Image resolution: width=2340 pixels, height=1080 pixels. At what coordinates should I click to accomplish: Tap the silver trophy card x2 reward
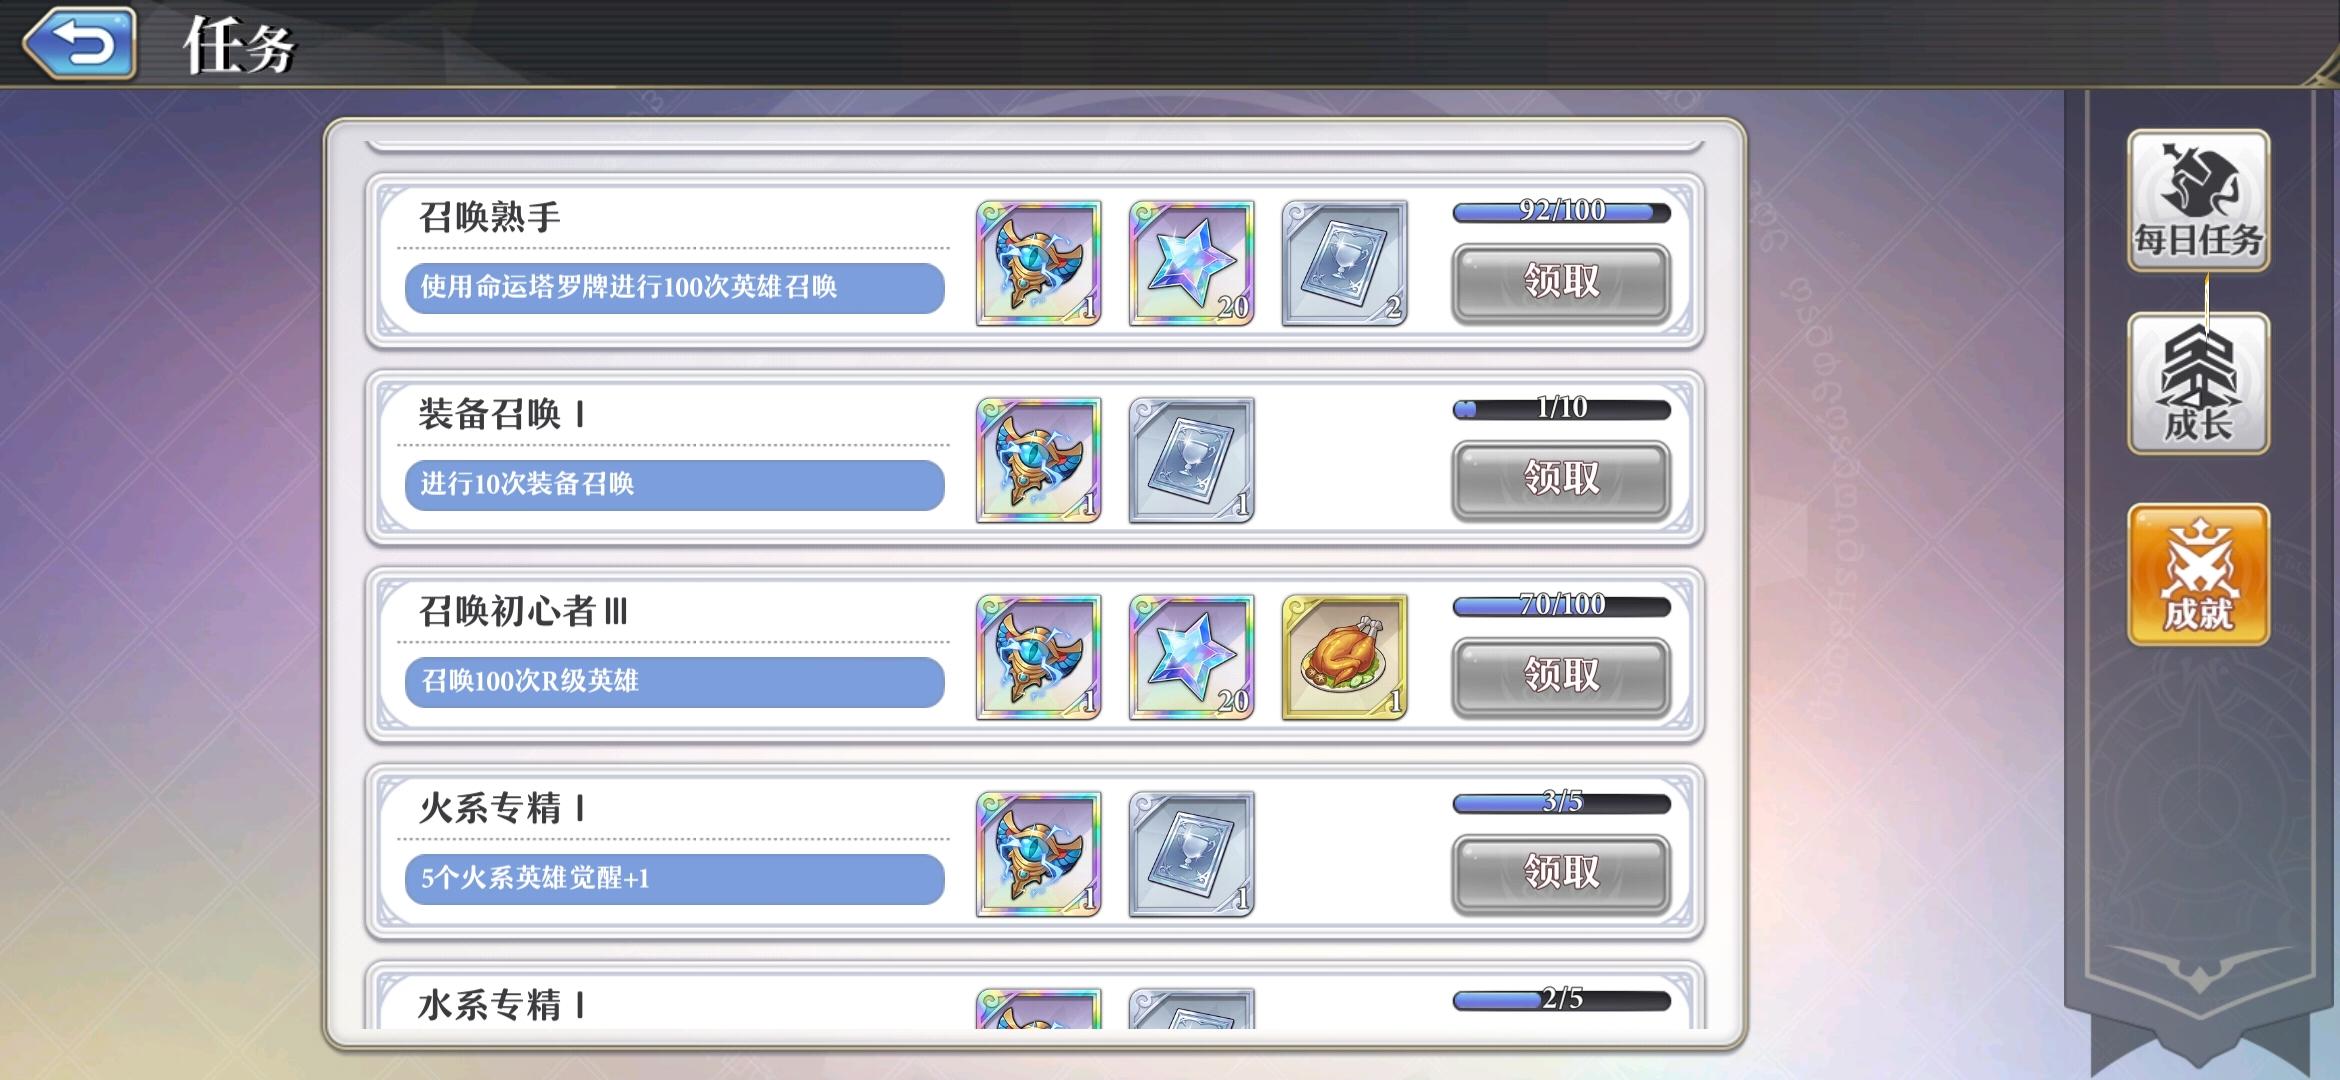pyautogui.click(x=1344, y=263)
